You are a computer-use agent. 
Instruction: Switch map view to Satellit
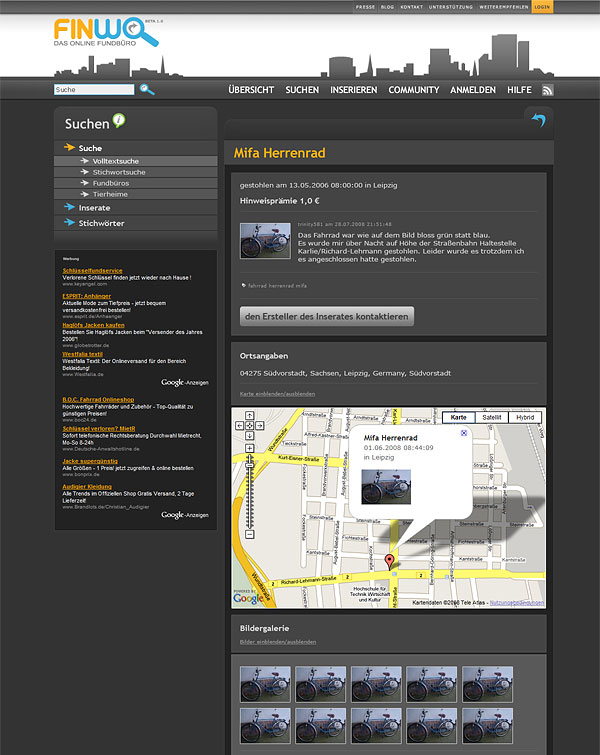492,417
